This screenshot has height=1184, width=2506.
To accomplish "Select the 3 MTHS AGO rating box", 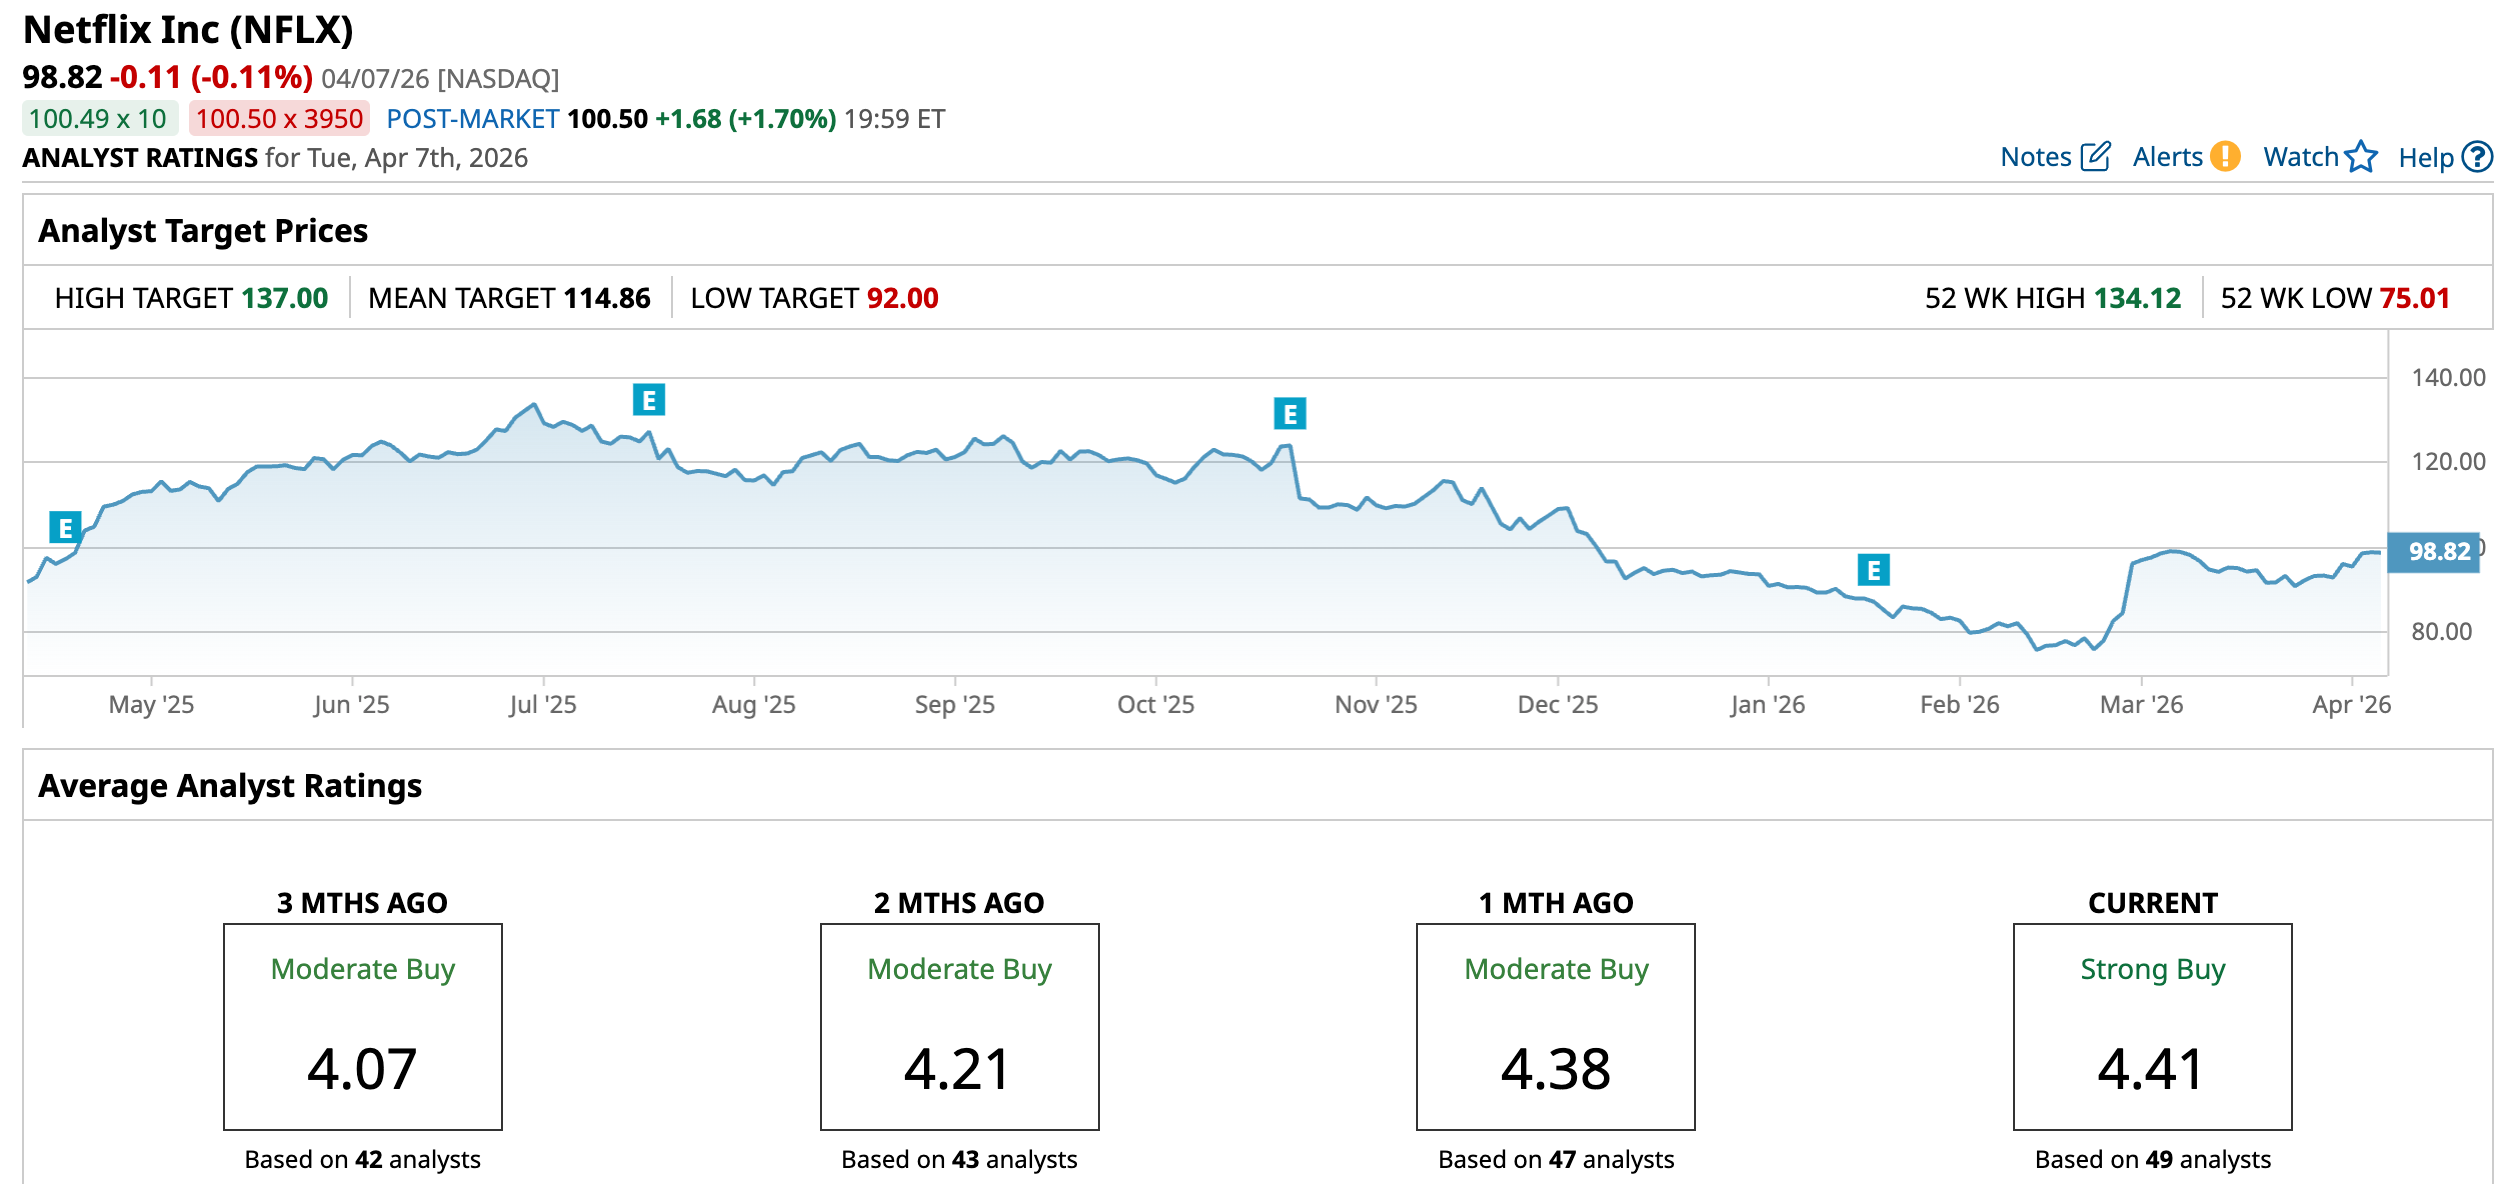I will [362, 1026].
